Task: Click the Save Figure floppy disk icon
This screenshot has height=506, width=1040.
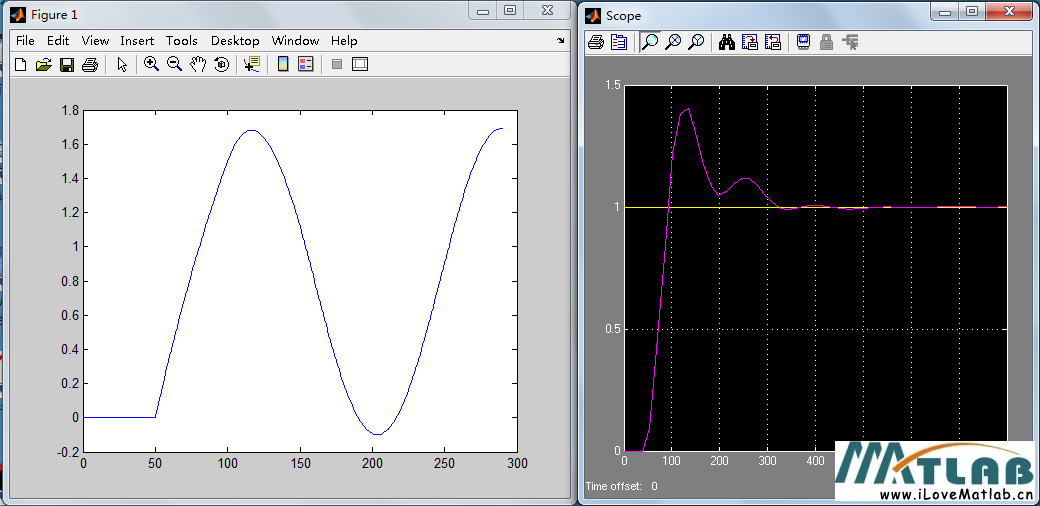Action: [x=67, y=64]
